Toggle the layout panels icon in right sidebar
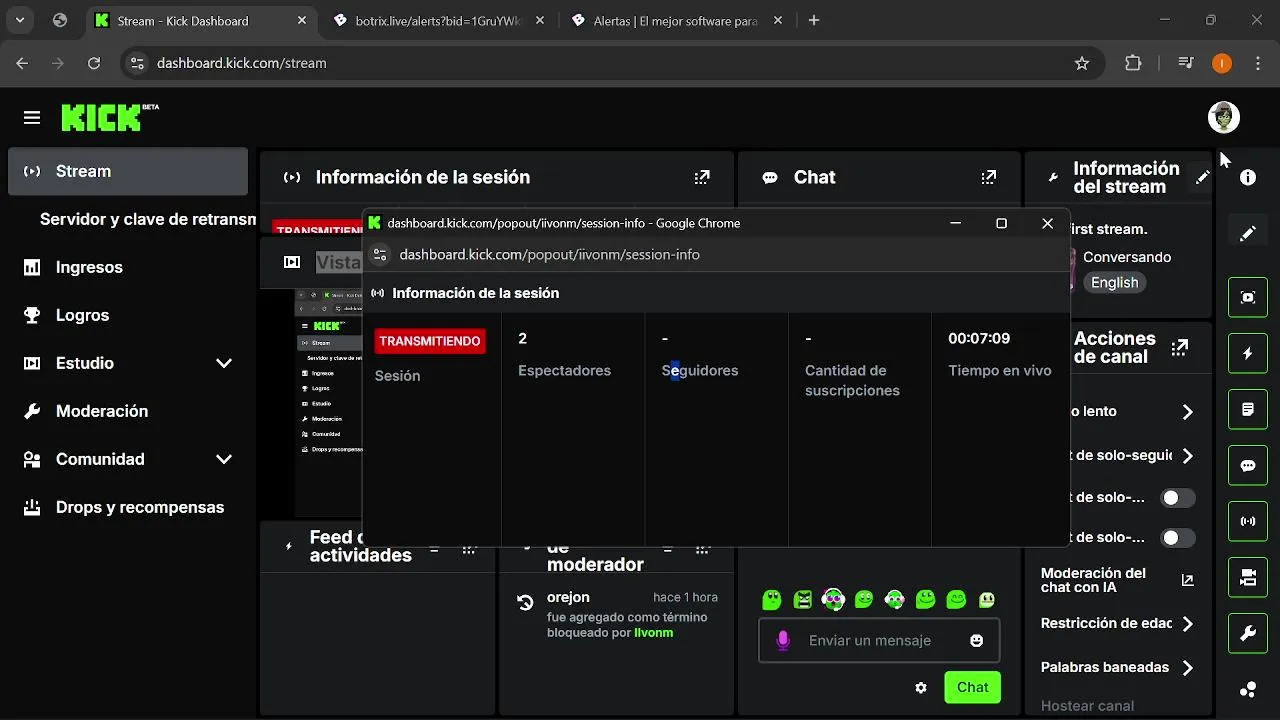 coord(1248,577)
